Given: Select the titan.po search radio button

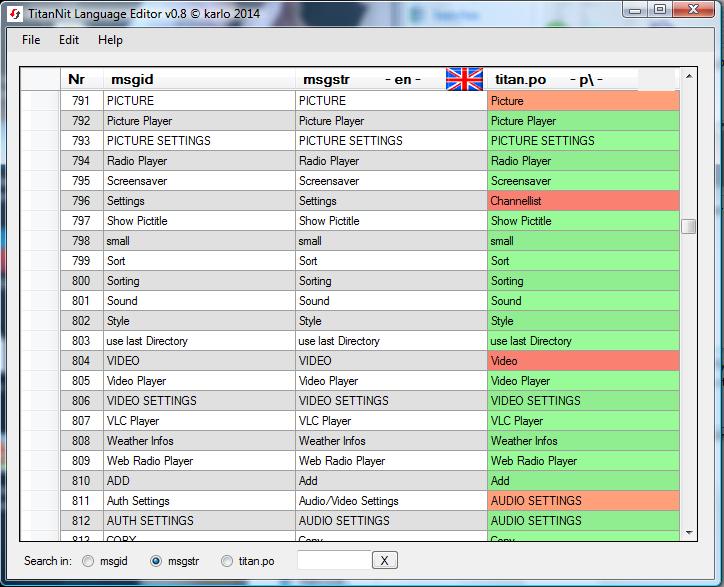Looking at the screenshot, I should 227,561.
